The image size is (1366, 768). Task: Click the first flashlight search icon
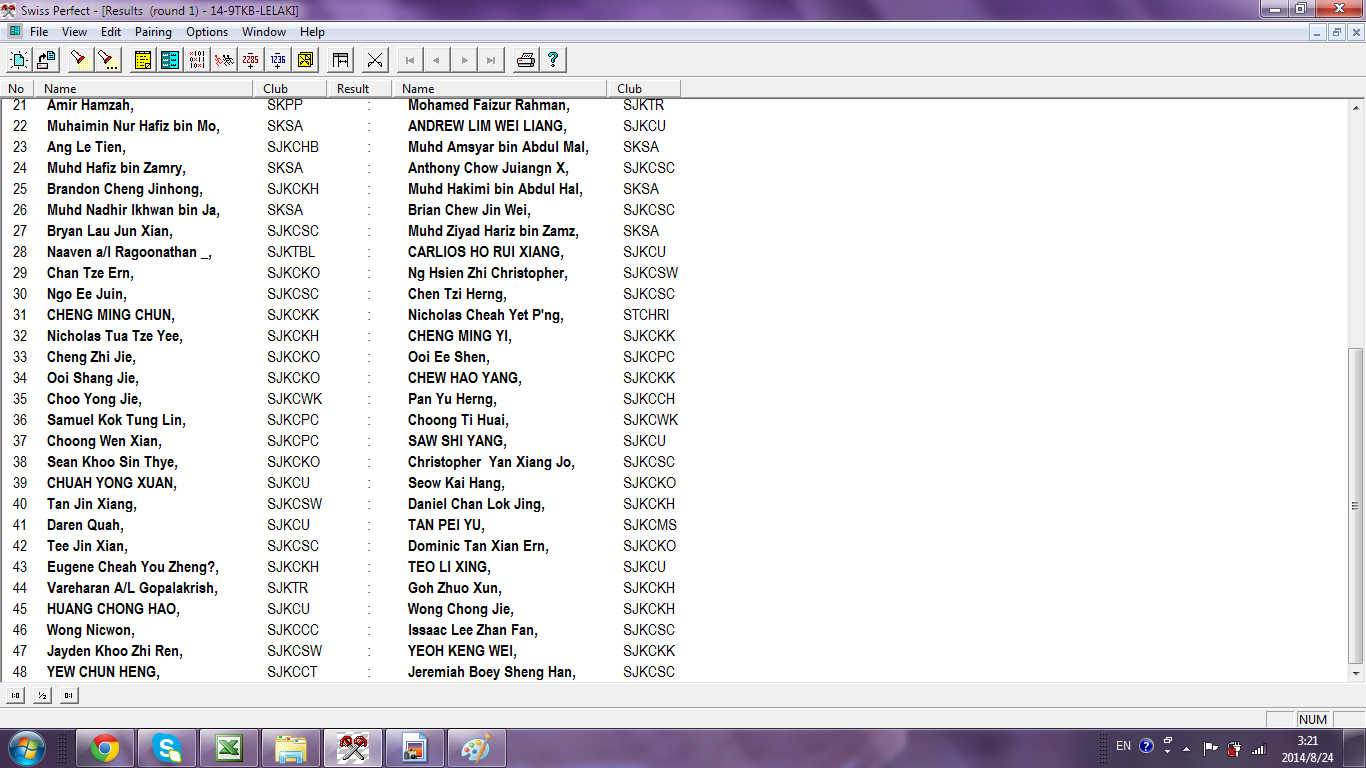point(78,60)
